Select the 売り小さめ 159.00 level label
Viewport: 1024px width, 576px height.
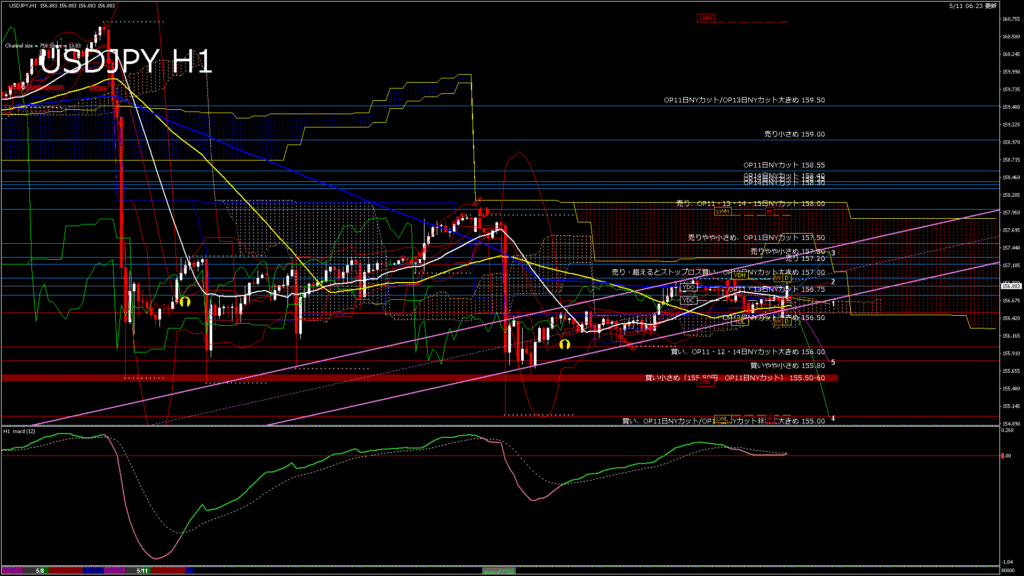click(795, 134)
